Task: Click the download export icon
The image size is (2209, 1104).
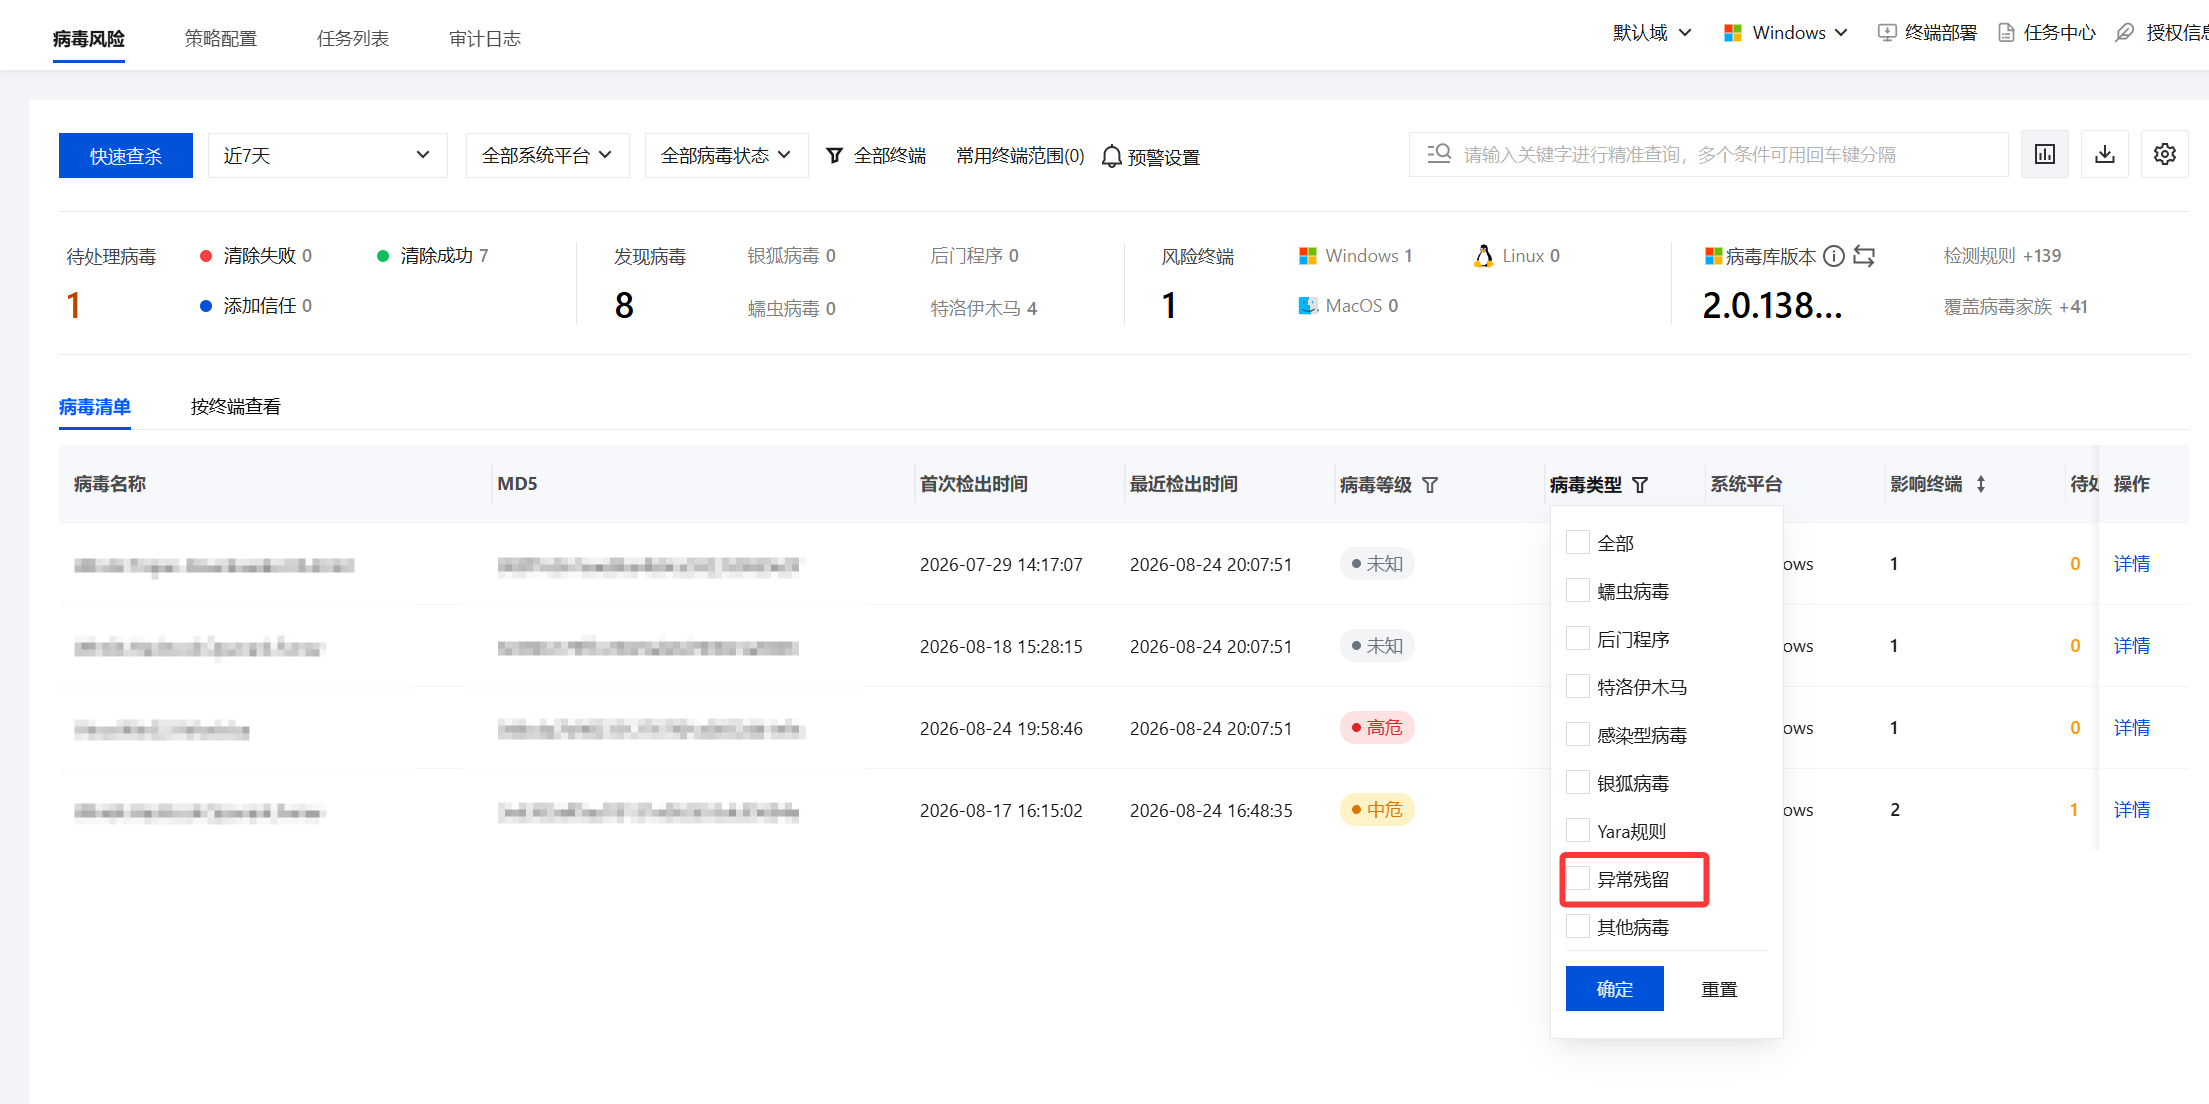Action: [2104, 155]
